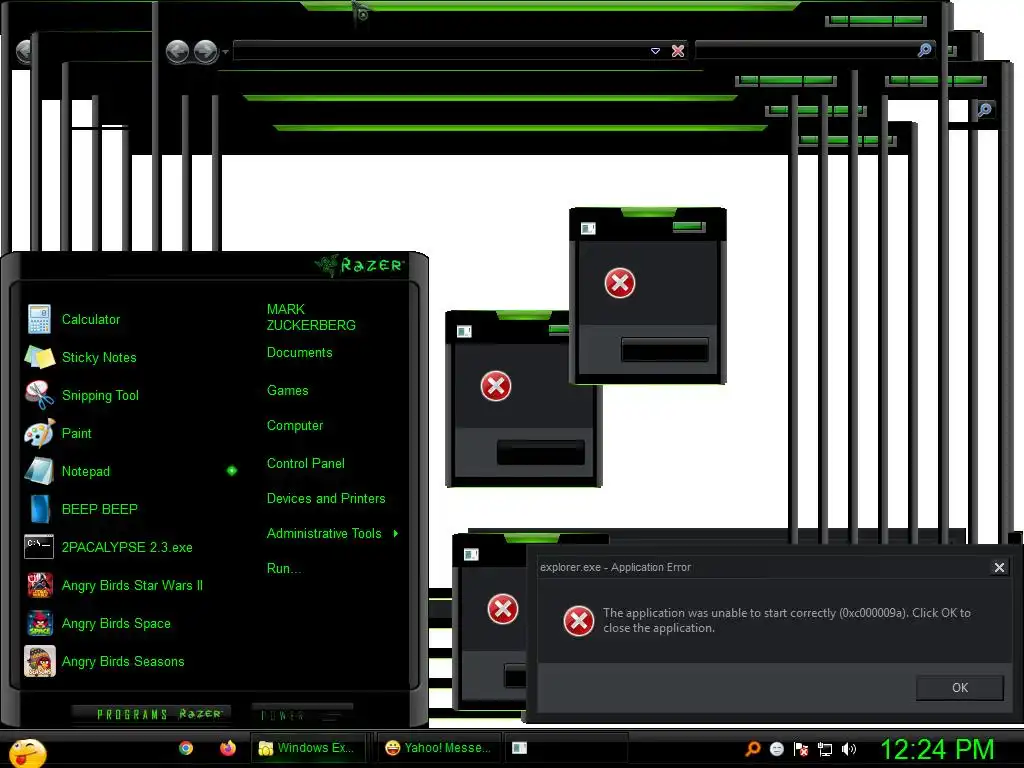Open Computer from the start menu

point(295,426)
